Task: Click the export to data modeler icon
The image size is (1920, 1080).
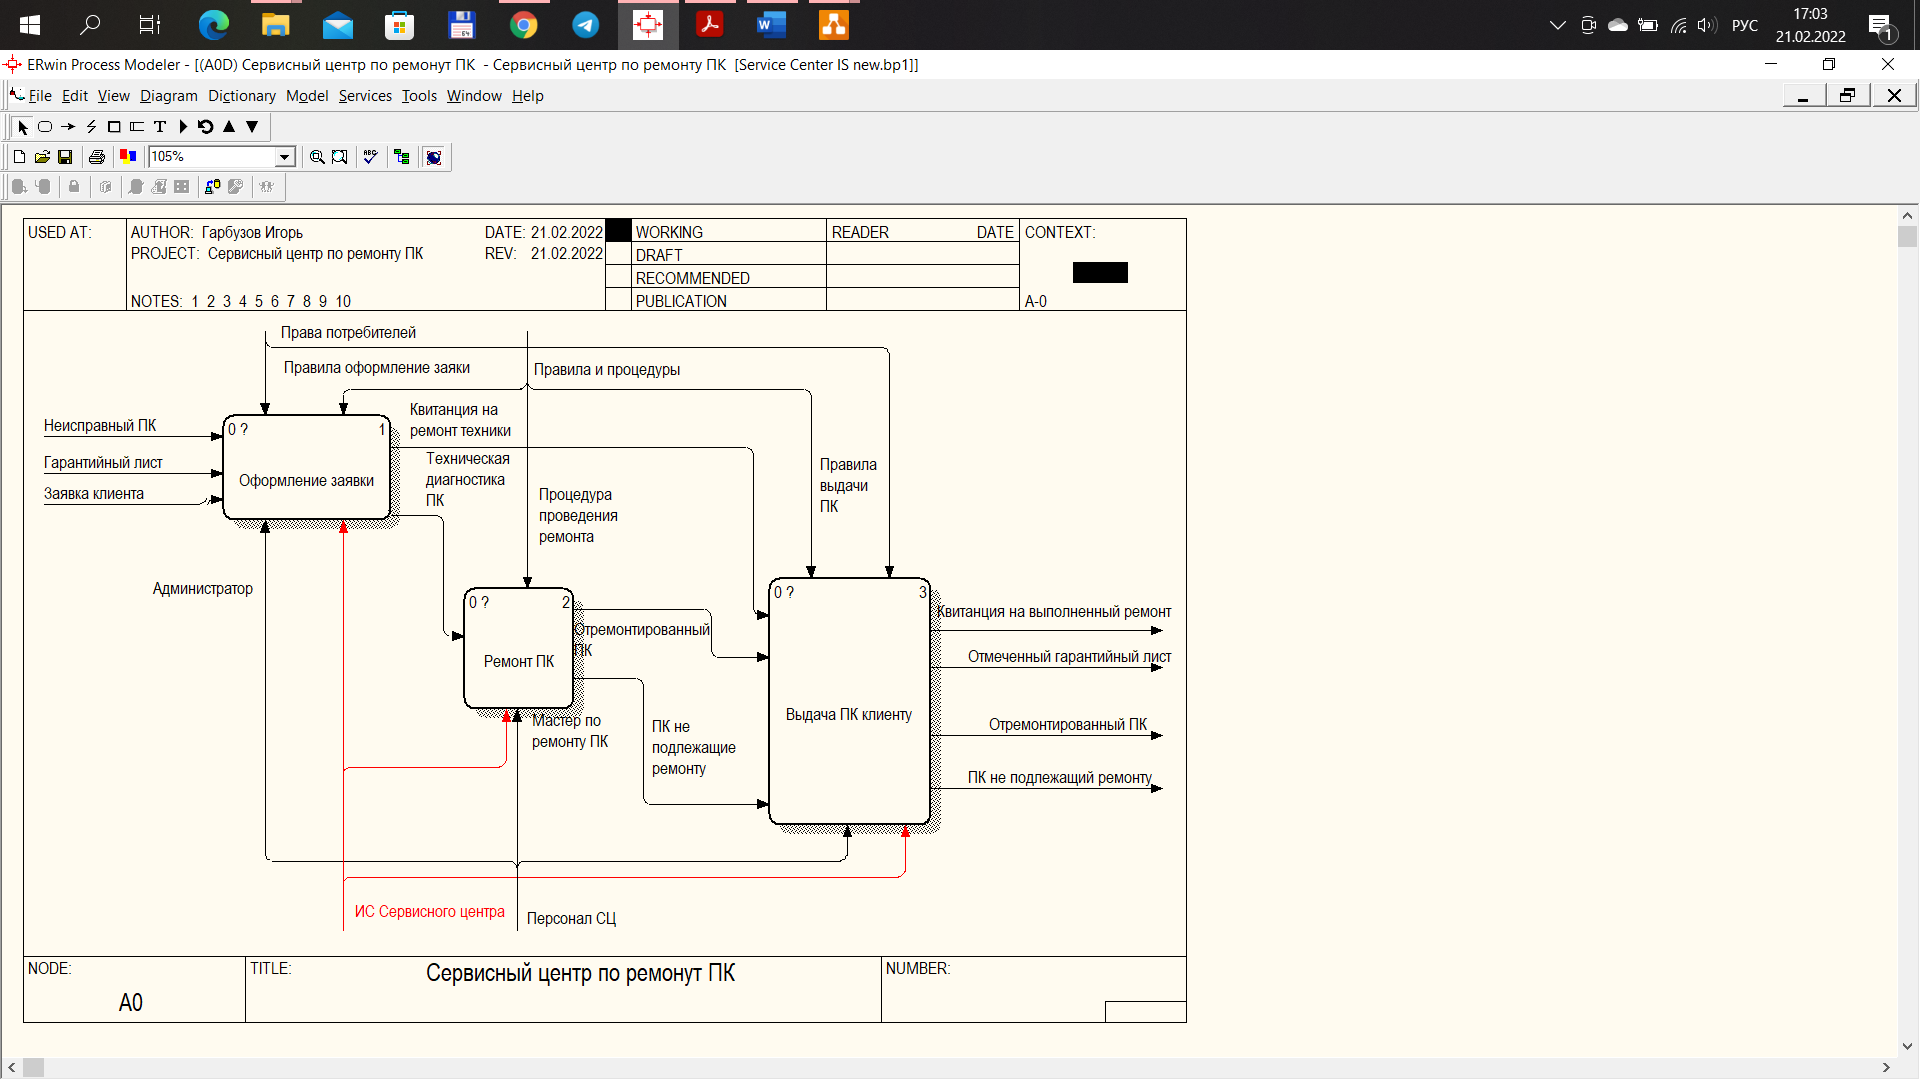Action: [x=213, y=187]
